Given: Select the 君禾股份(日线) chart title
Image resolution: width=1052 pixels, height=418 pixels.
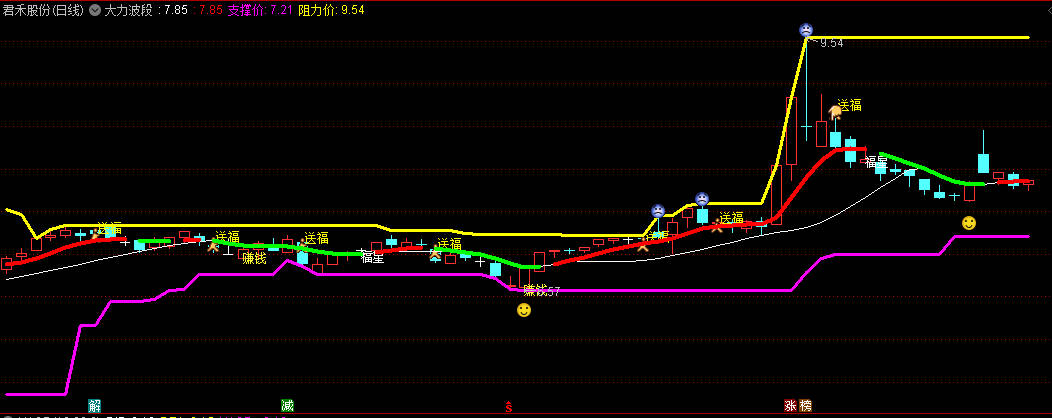Looking at the screenshot, I should [x=43, y=11].
